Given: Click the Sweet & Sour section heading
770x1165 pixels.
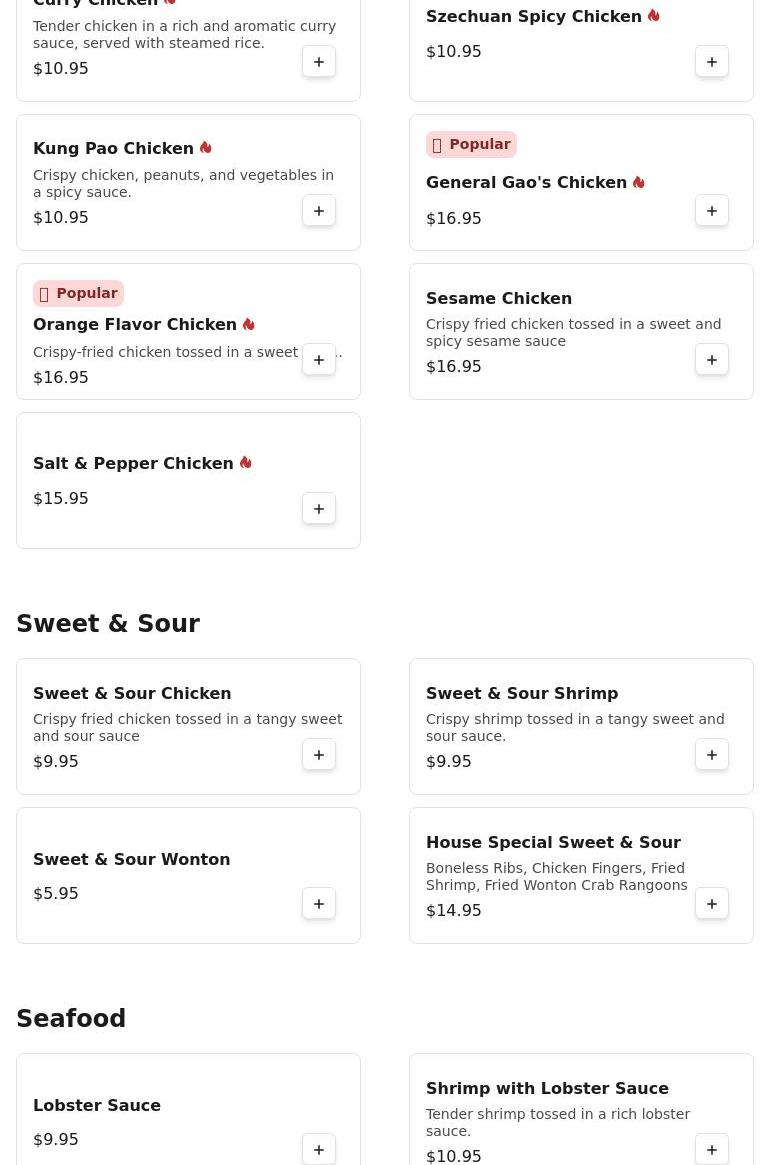Looking at the screenshot, I should (x=108, y=624).
